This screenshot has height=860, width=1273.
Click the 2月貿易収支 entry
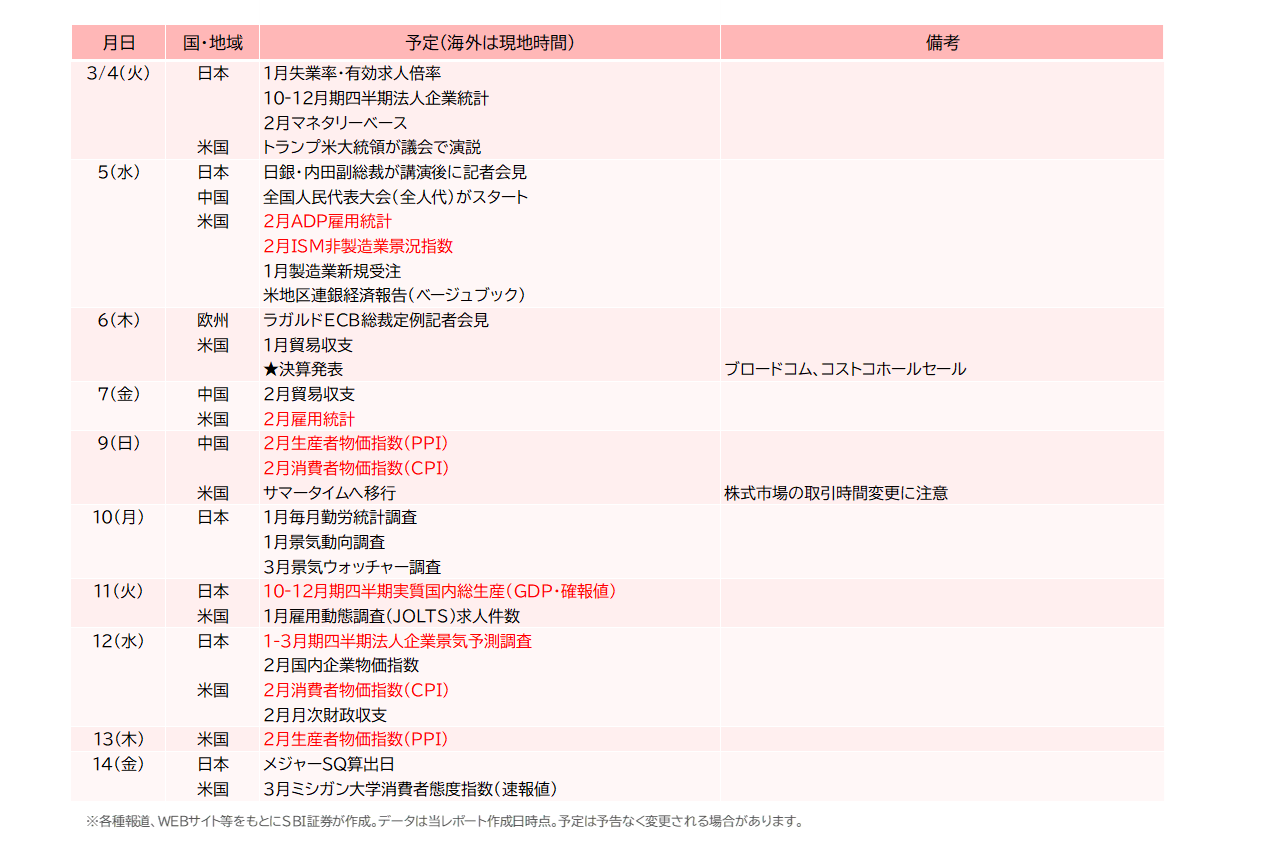(309, 394)
